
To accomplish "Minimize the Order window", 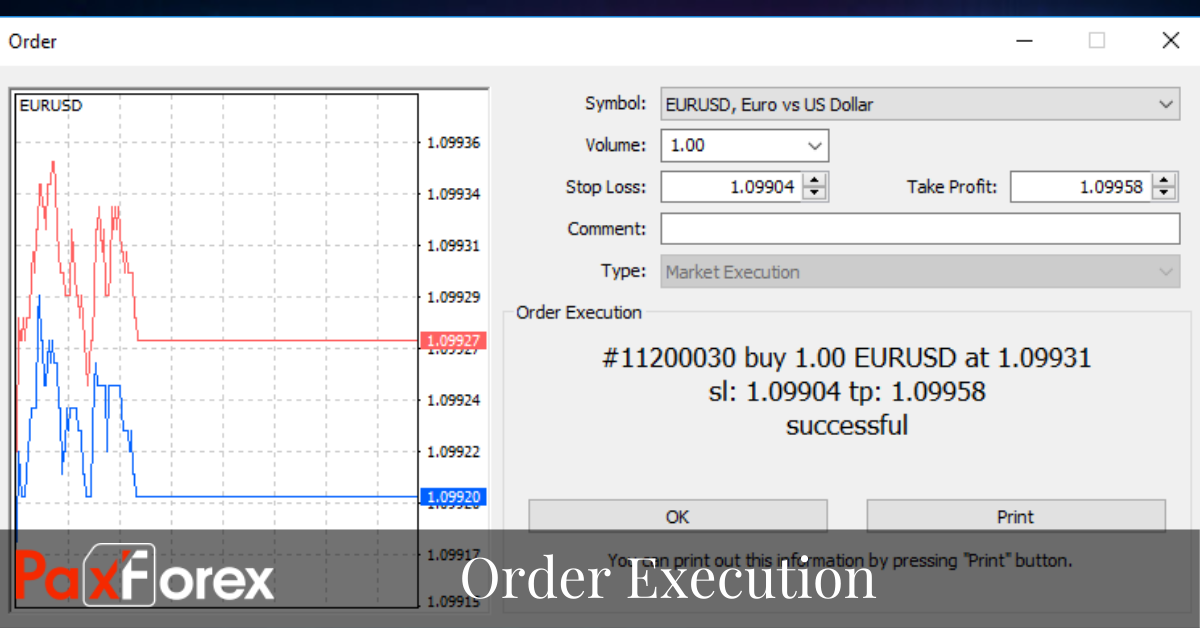I will tap(1024, 41).
